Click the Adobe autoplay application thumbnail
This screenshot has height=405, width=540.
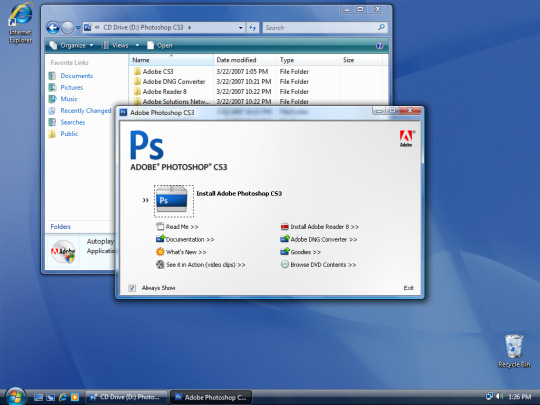pyautogui.click(x=63, y=252)
